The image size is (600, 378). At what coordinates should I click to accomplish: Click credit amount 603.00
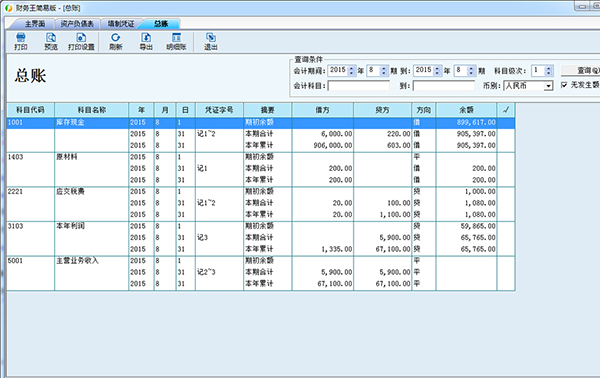(398, 145)
